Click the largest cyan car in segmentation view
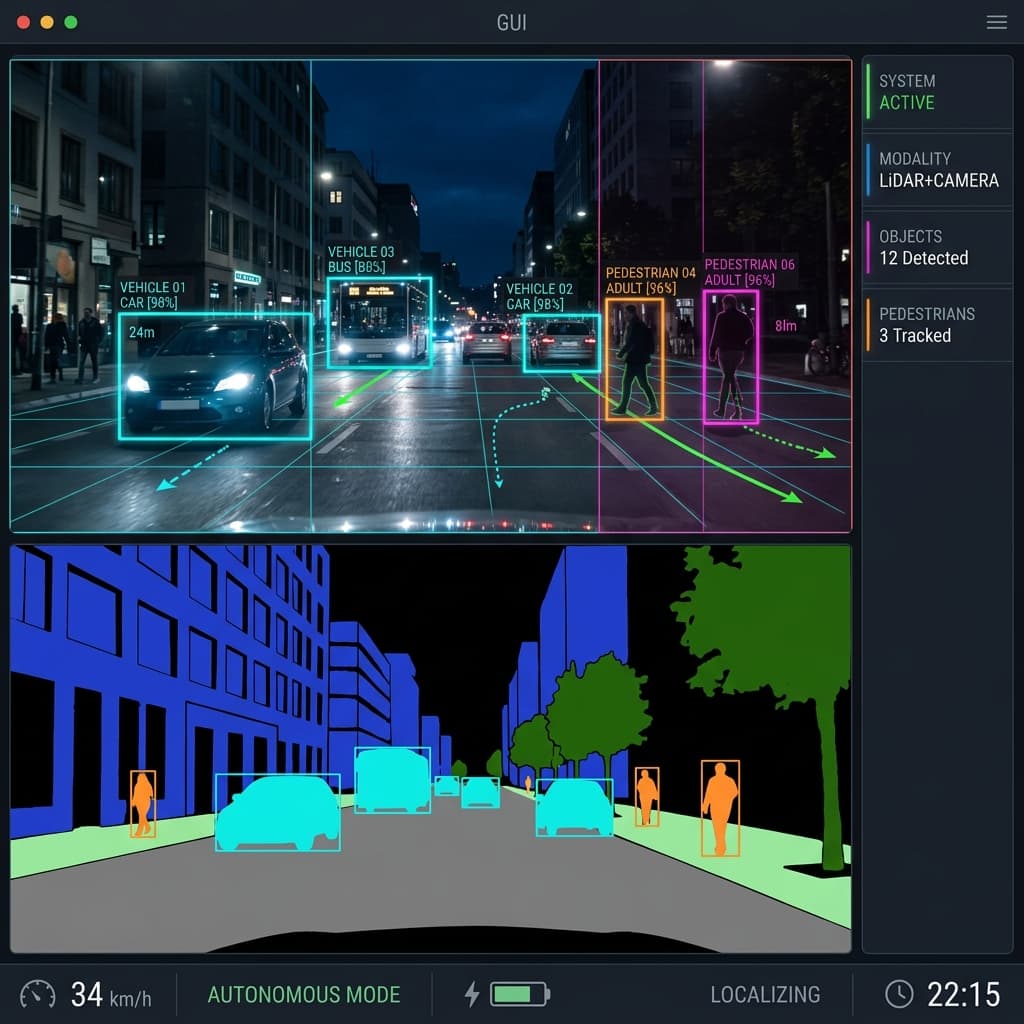 (x=278, y=812)
